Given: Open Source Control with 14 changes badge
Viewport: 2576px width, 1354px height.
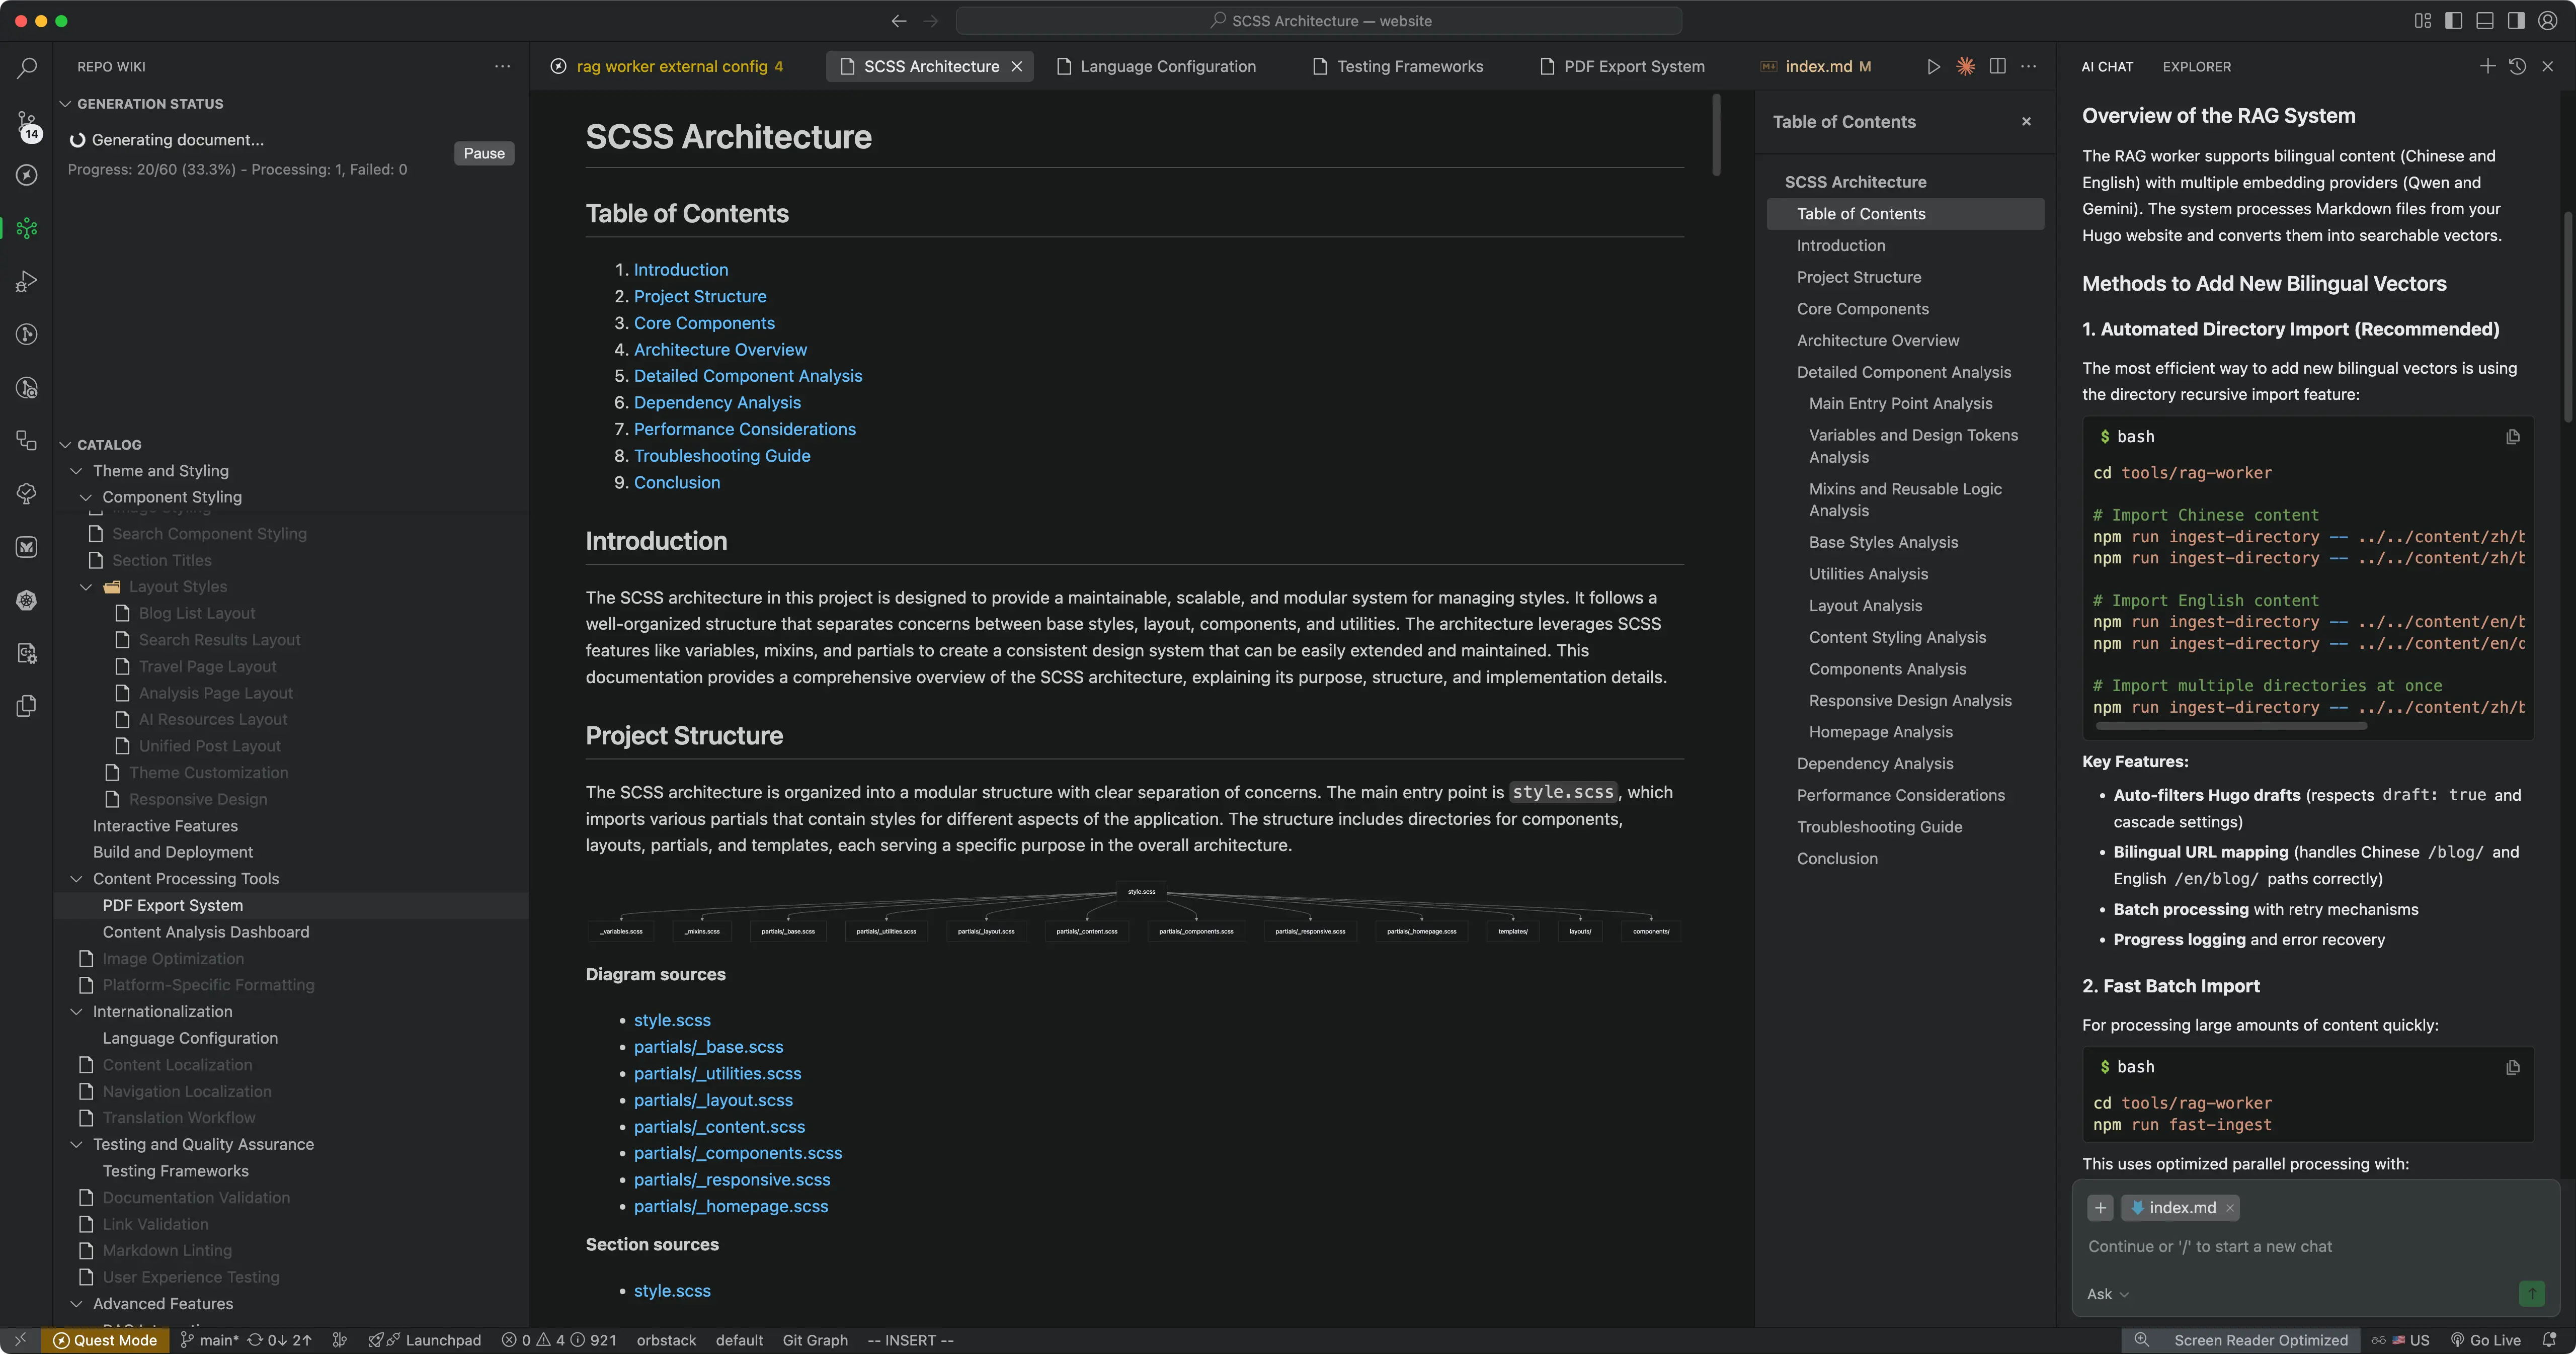Looking at the screenshot, I should coord(27,125).
